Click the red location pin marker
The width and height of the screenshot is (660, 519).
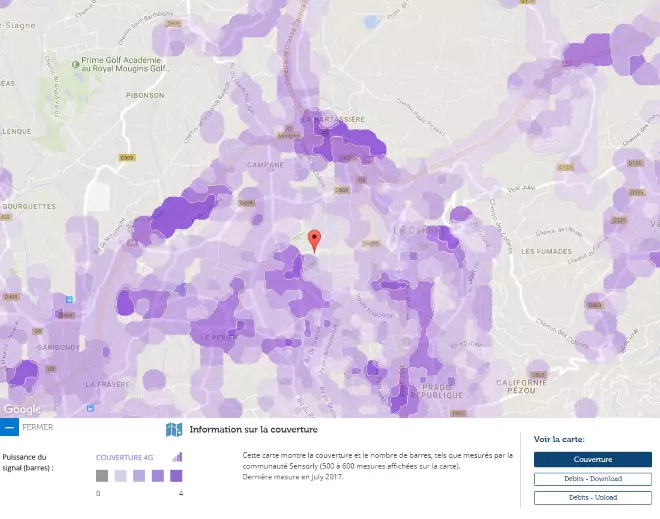point(315,240)
